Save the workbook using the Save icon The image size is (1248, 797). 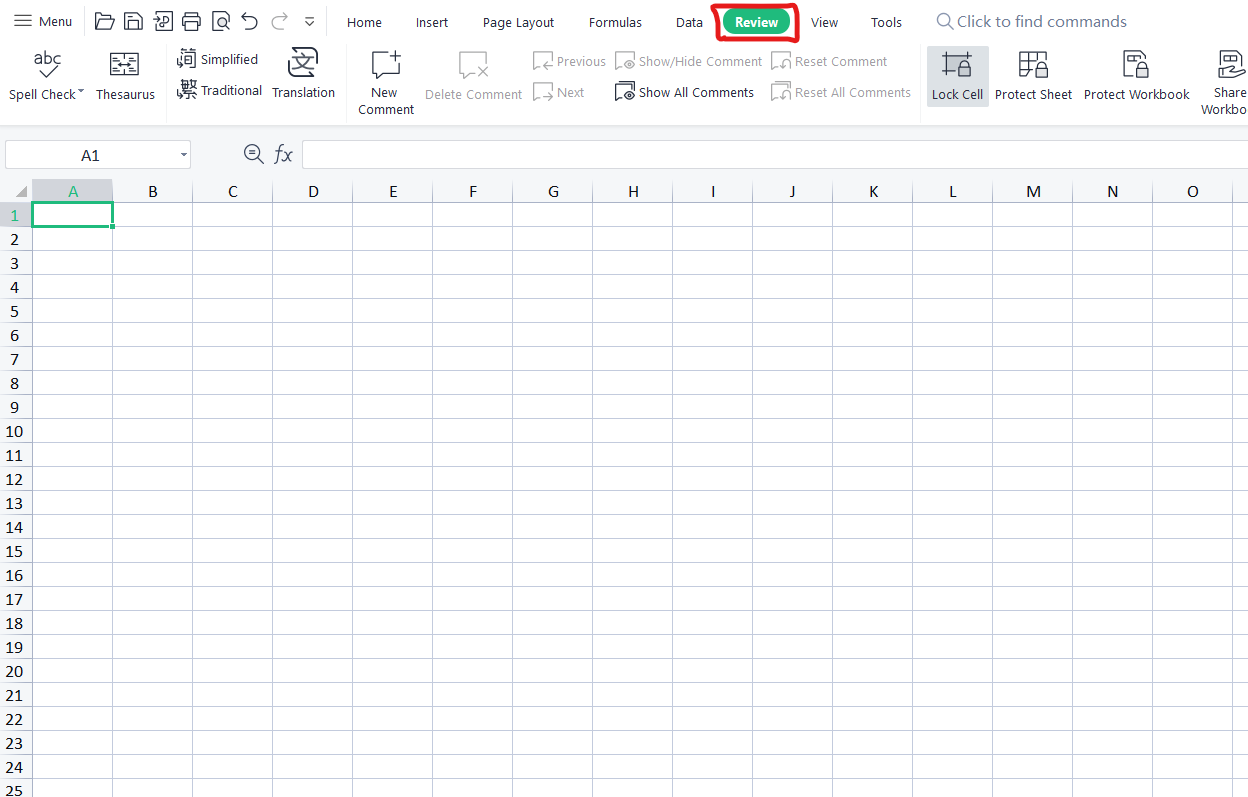(x=133, y=21)
